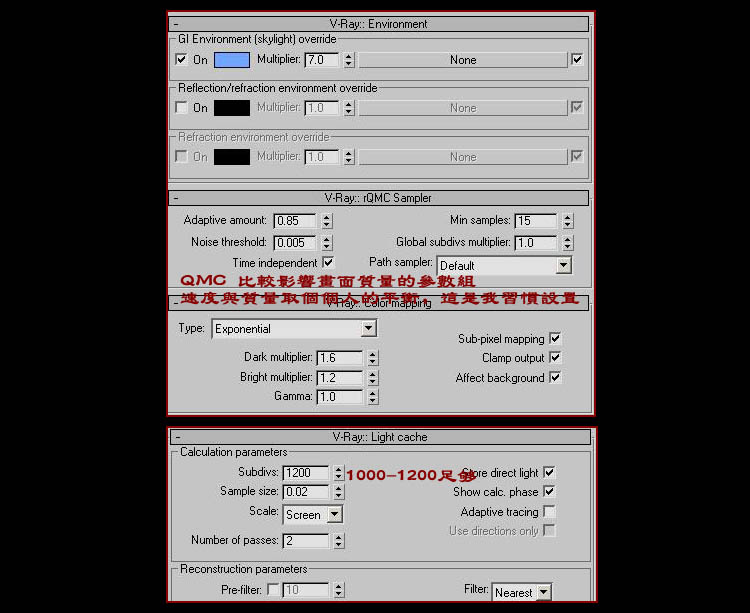Edit the Number of passes field
The width and height of the screenshot is (750, 613).
[x=306, y=541]
